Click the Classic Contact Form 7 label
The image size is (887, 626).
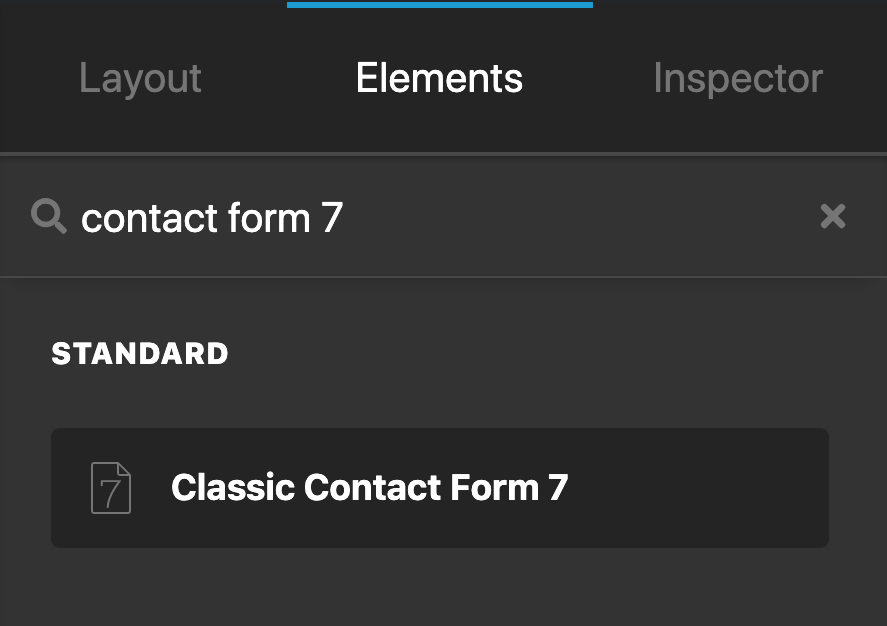click(x=370, y=488)
